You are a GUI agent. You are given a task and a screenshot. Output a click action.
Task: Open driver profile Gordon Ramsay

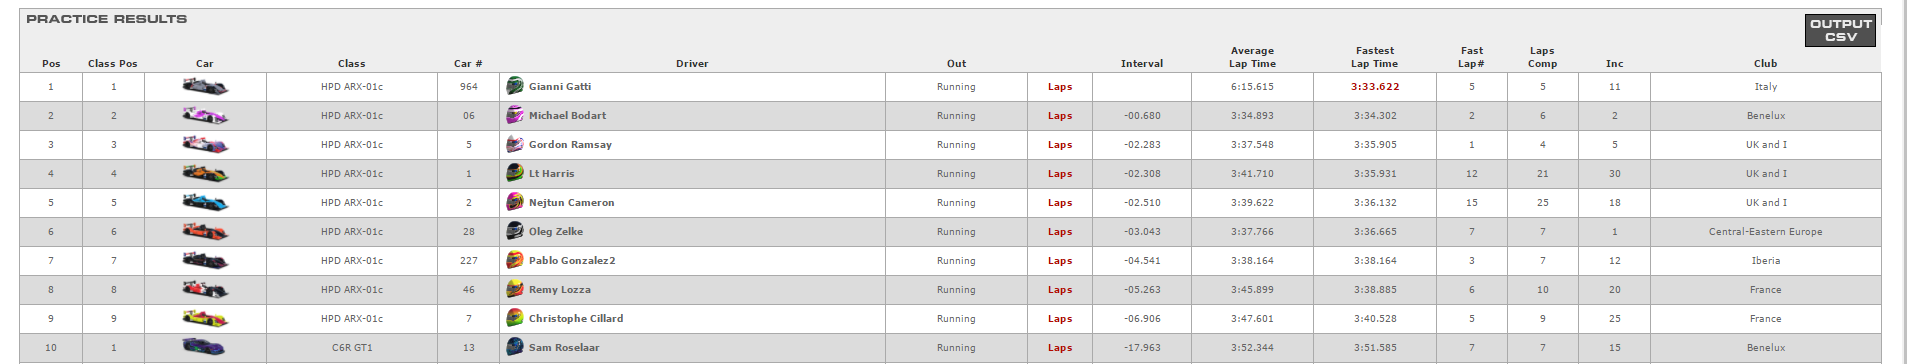click(x=570, y=145)
